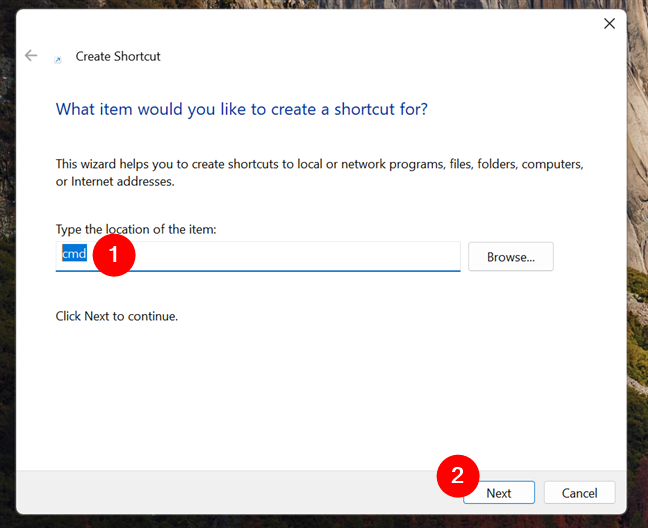Click the back arrow icon
The image size is (648, 528).
pyautogui.click(x=31, y=55)
